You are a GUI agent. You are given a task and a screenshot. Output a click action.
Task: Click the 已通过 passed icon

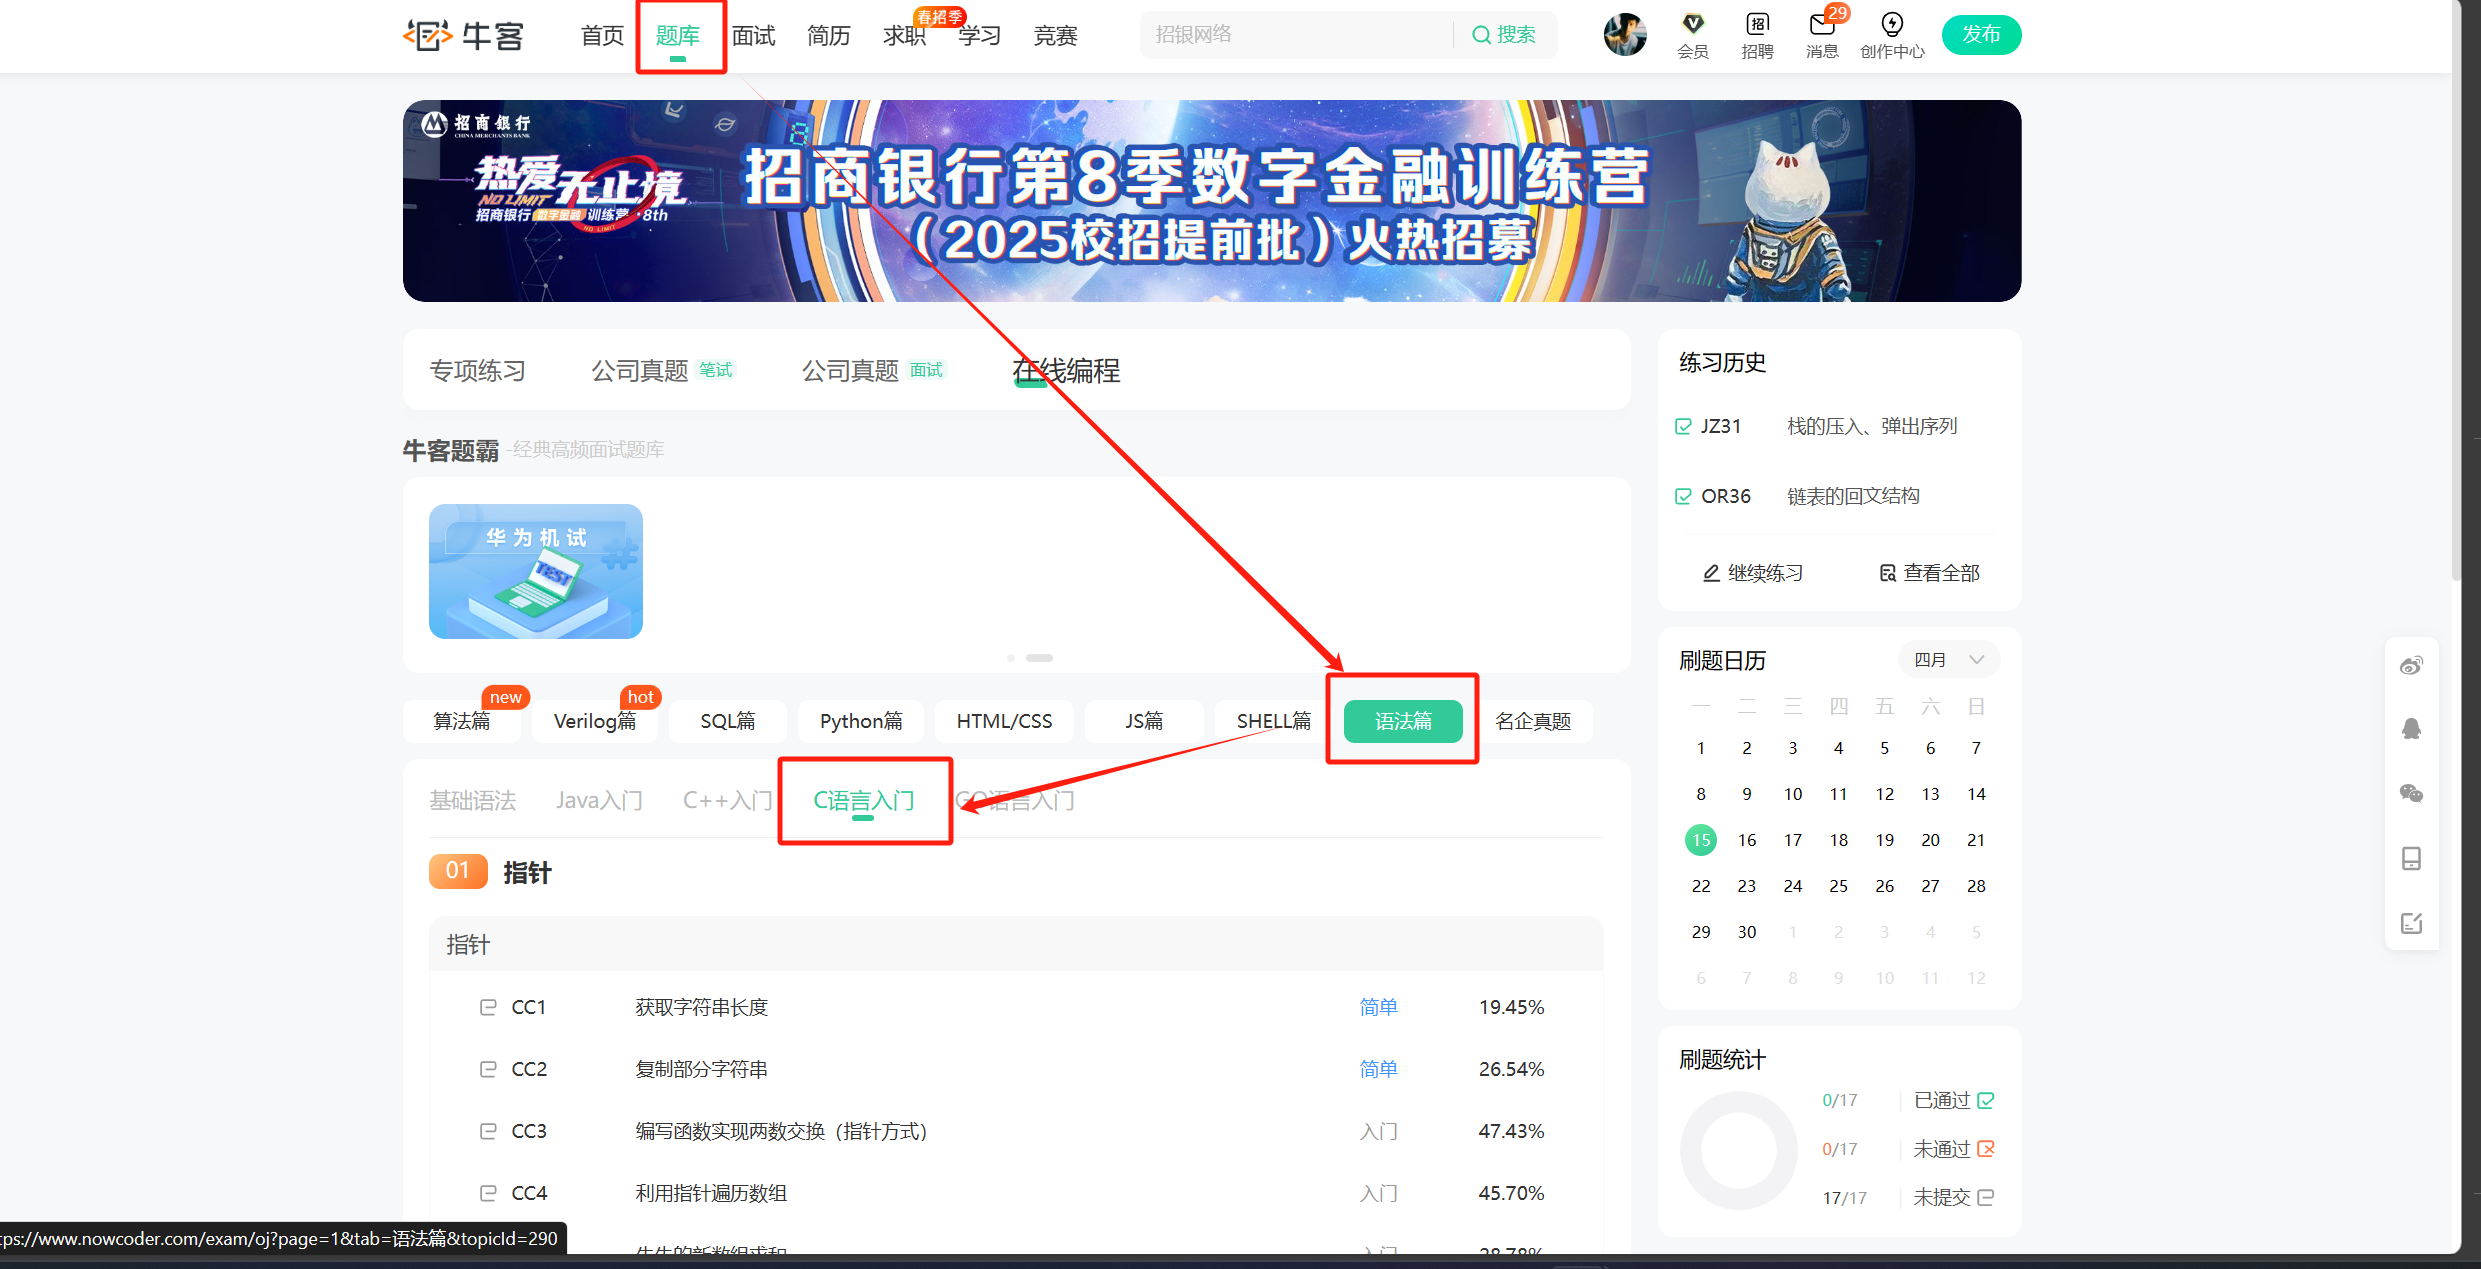(1986, 1100)
